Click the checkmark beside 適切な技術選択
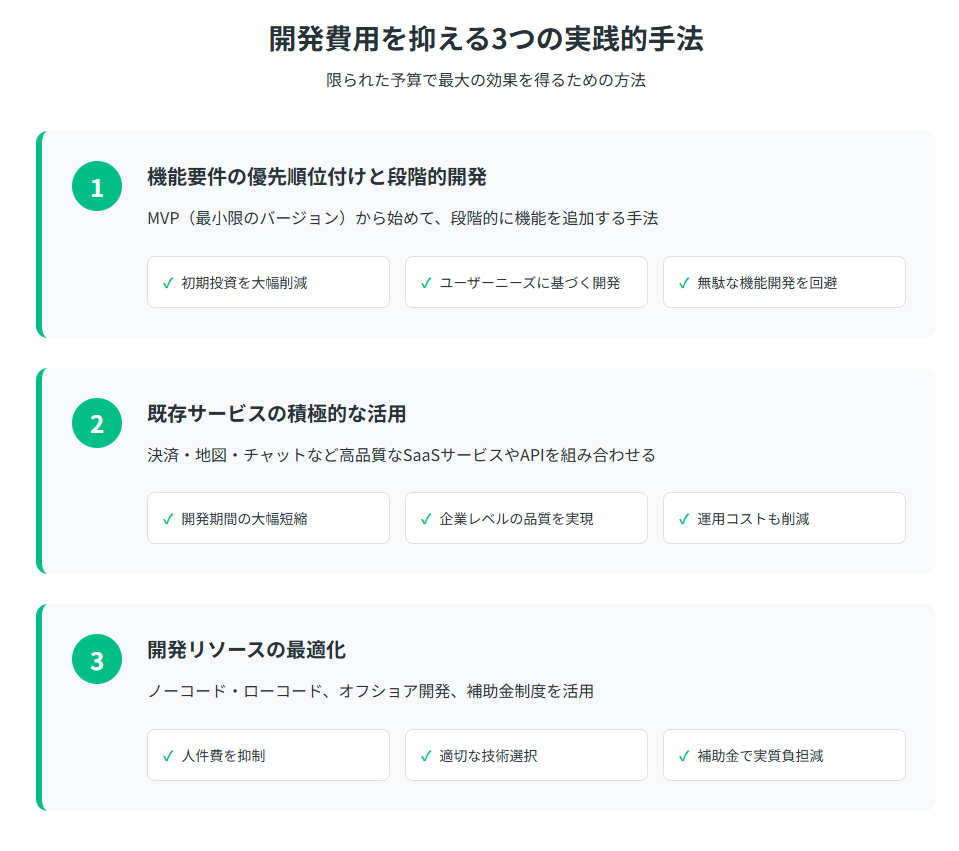 tap(426, 756)
